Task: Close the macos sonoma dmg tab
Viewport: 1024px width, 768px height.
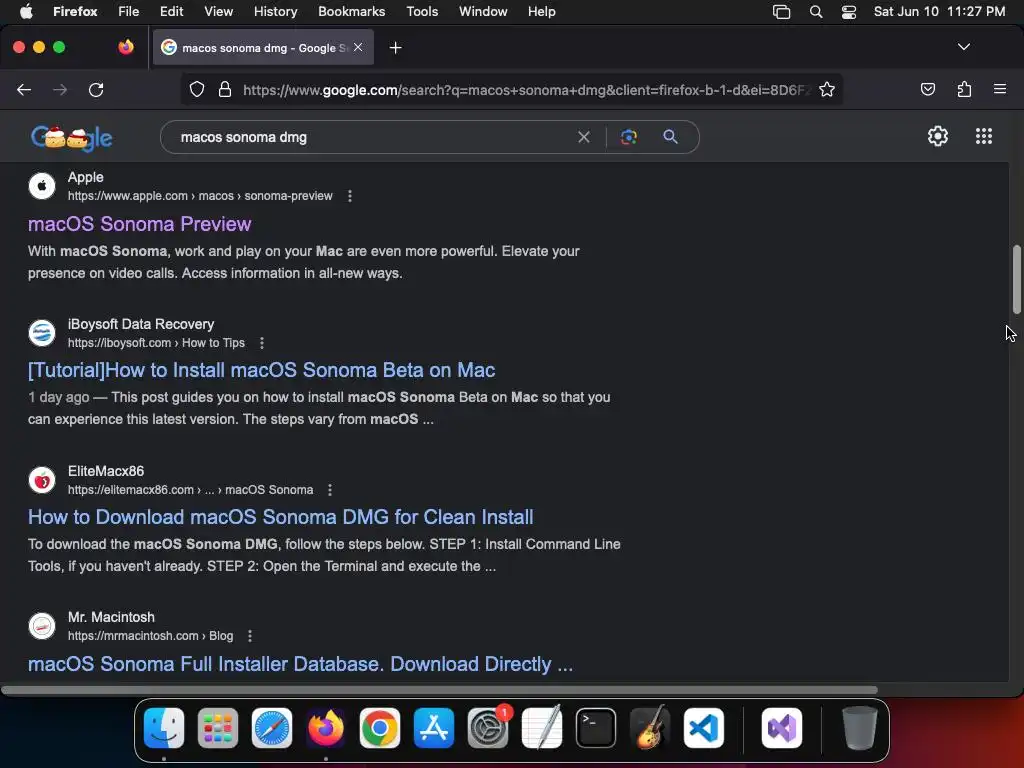Action: [x=358, y=47]
